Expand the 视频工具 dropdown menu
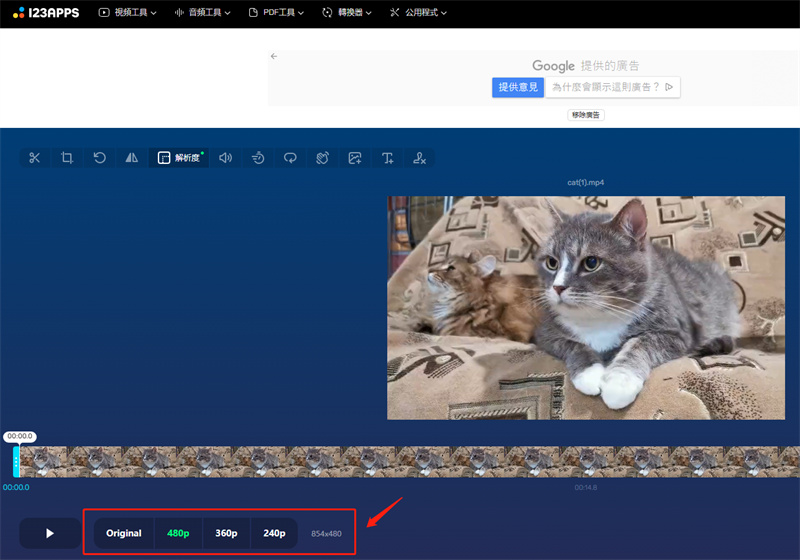Screen dimensions: 800x560 (128, 13)
